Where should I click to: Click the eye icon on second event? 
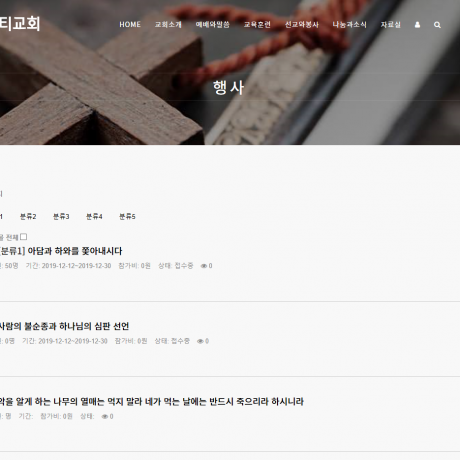point(200,341)
